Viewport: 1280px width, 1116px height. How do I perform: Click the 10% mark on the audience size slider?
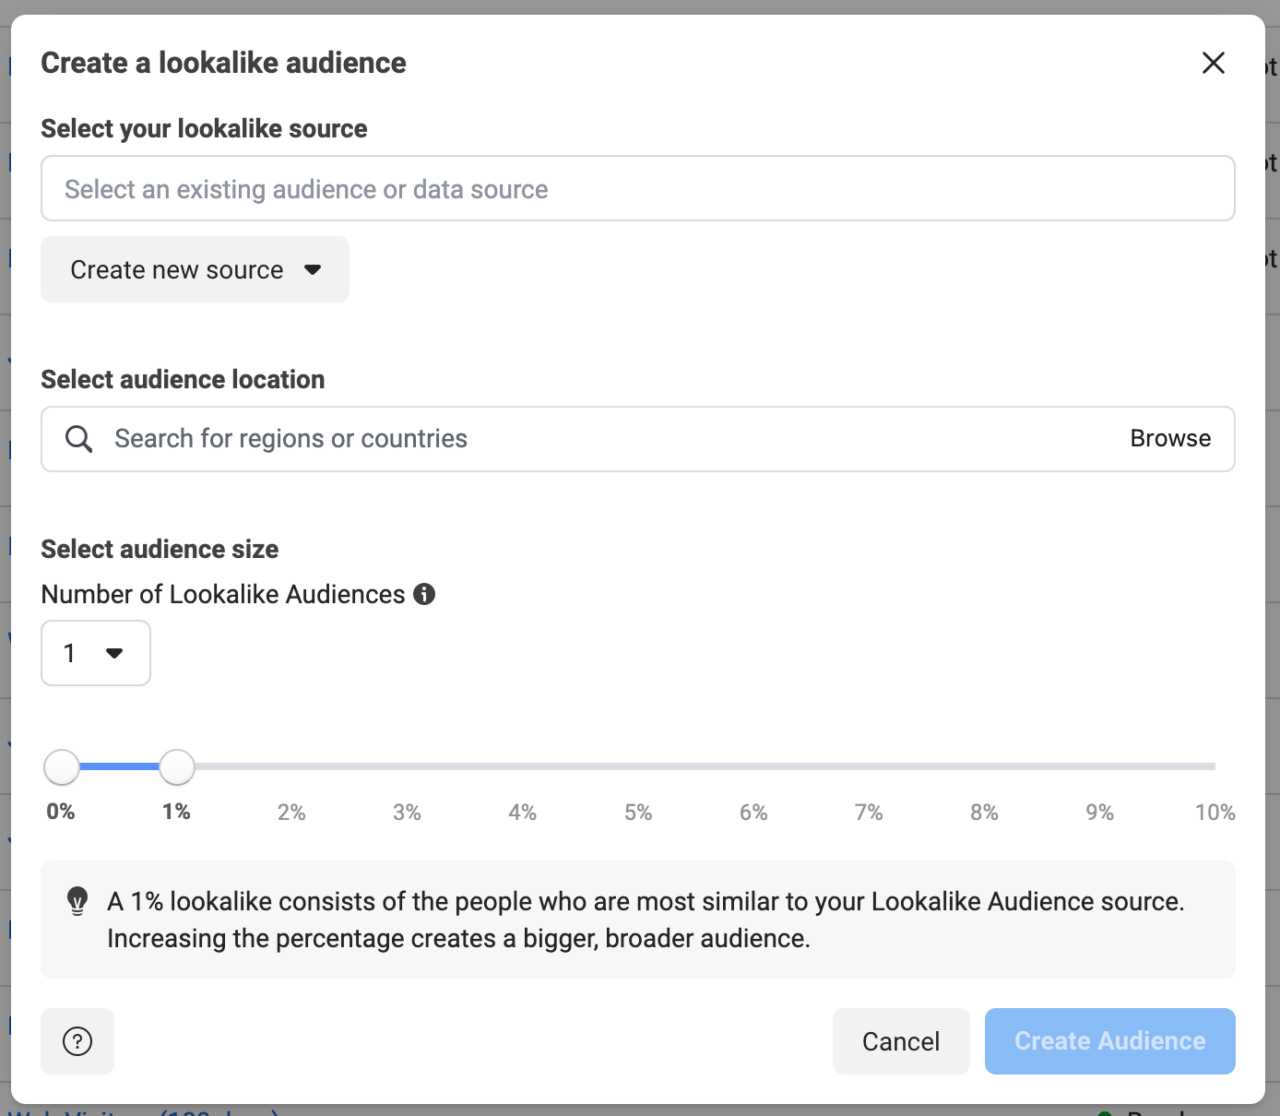click(1214, 766)
